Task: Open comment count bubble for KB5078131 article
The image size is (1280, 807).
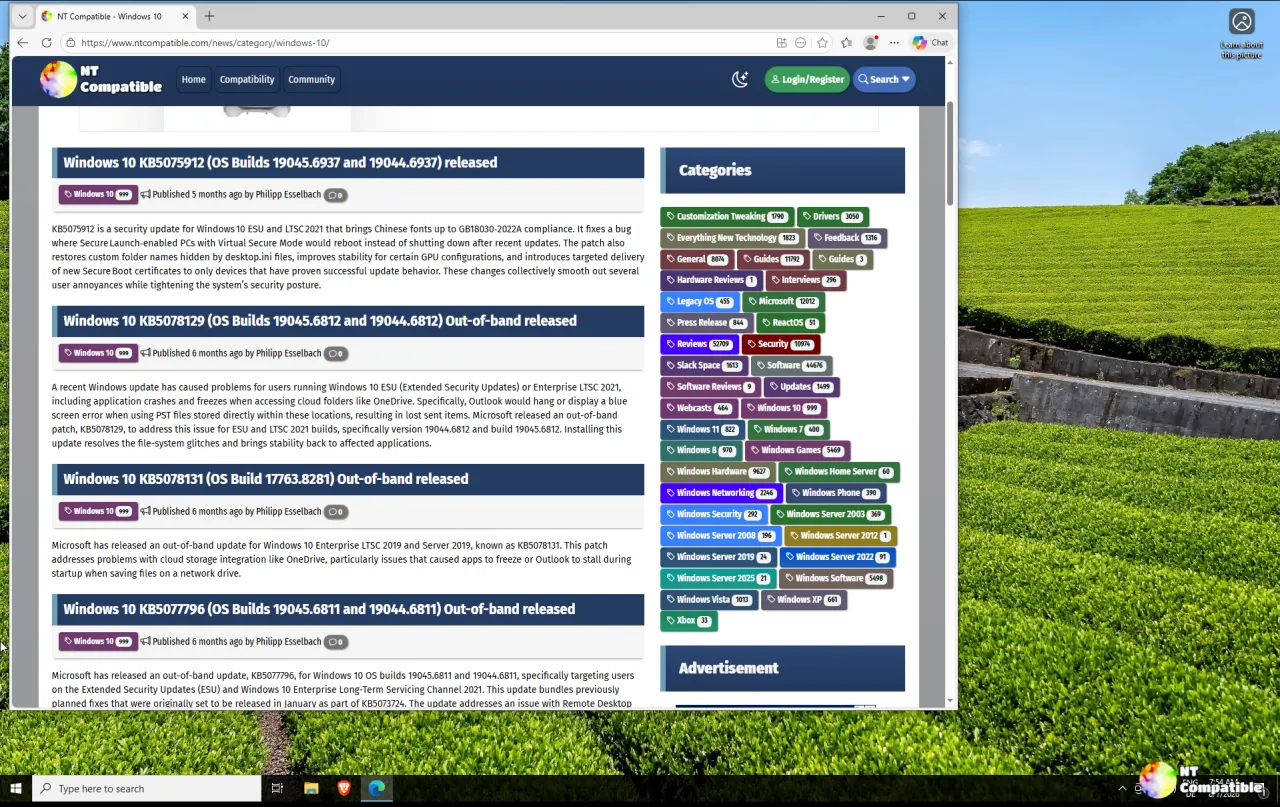Action: pyautogui.click(x=336, y=512)
